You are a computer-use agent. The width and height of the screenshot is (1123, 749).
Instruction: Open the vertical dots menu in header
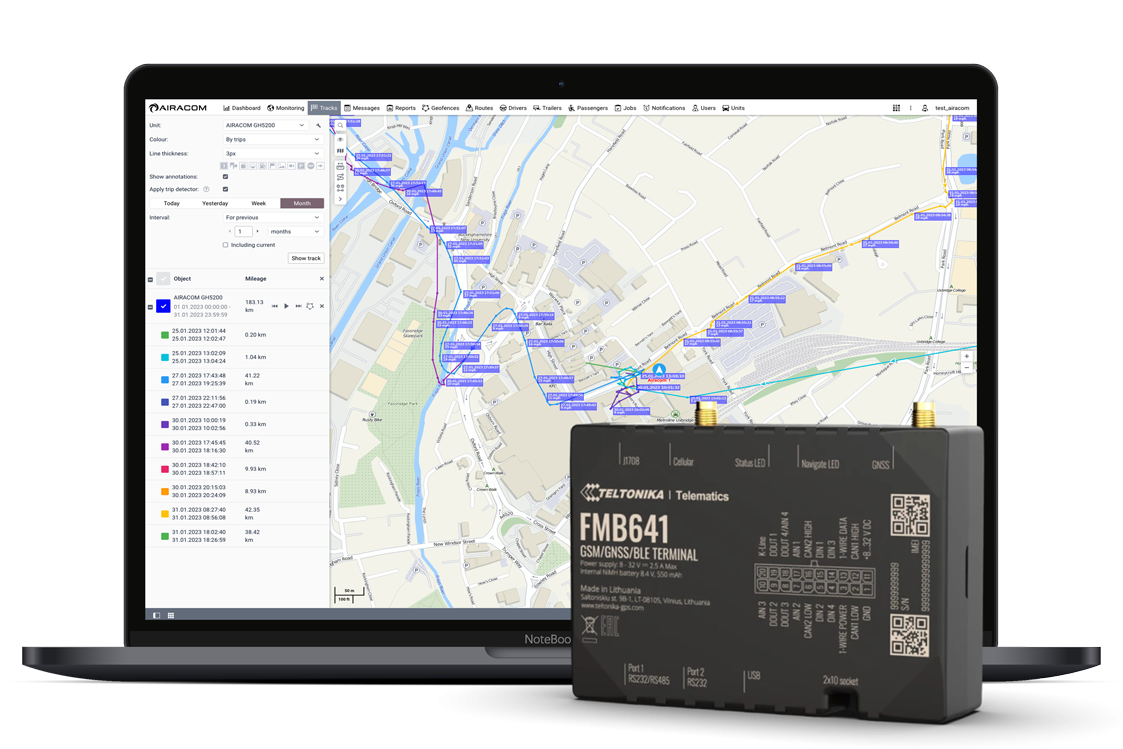(911, 108)
